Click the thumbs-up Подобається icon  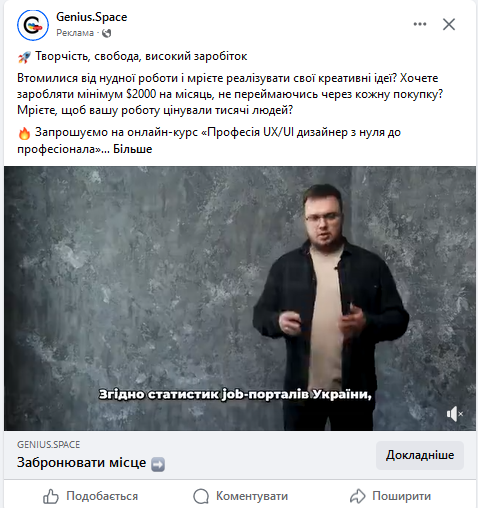click(51, 496)
